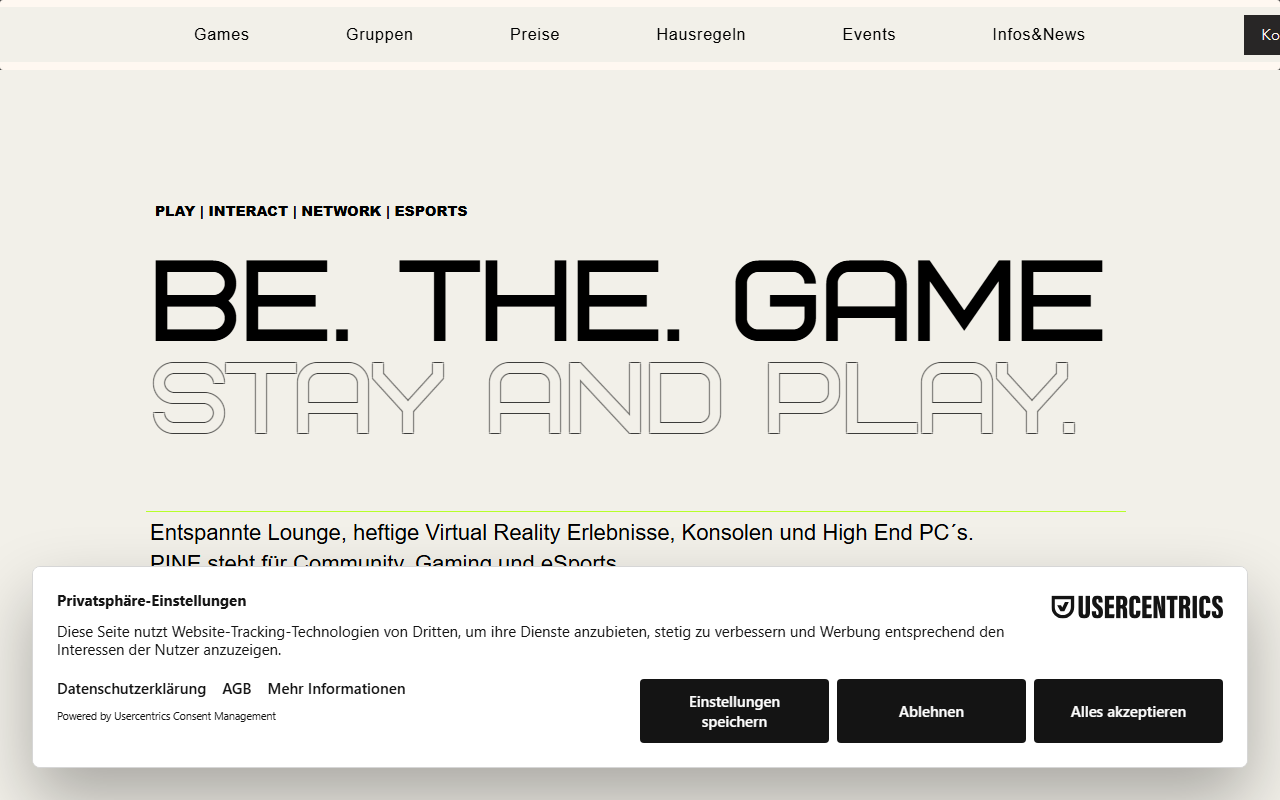Image resolution: width=1280 pixels, height=800 pixels.
Task: Expand Mehr Informationen in the consent banner
Action: [336, 689]
